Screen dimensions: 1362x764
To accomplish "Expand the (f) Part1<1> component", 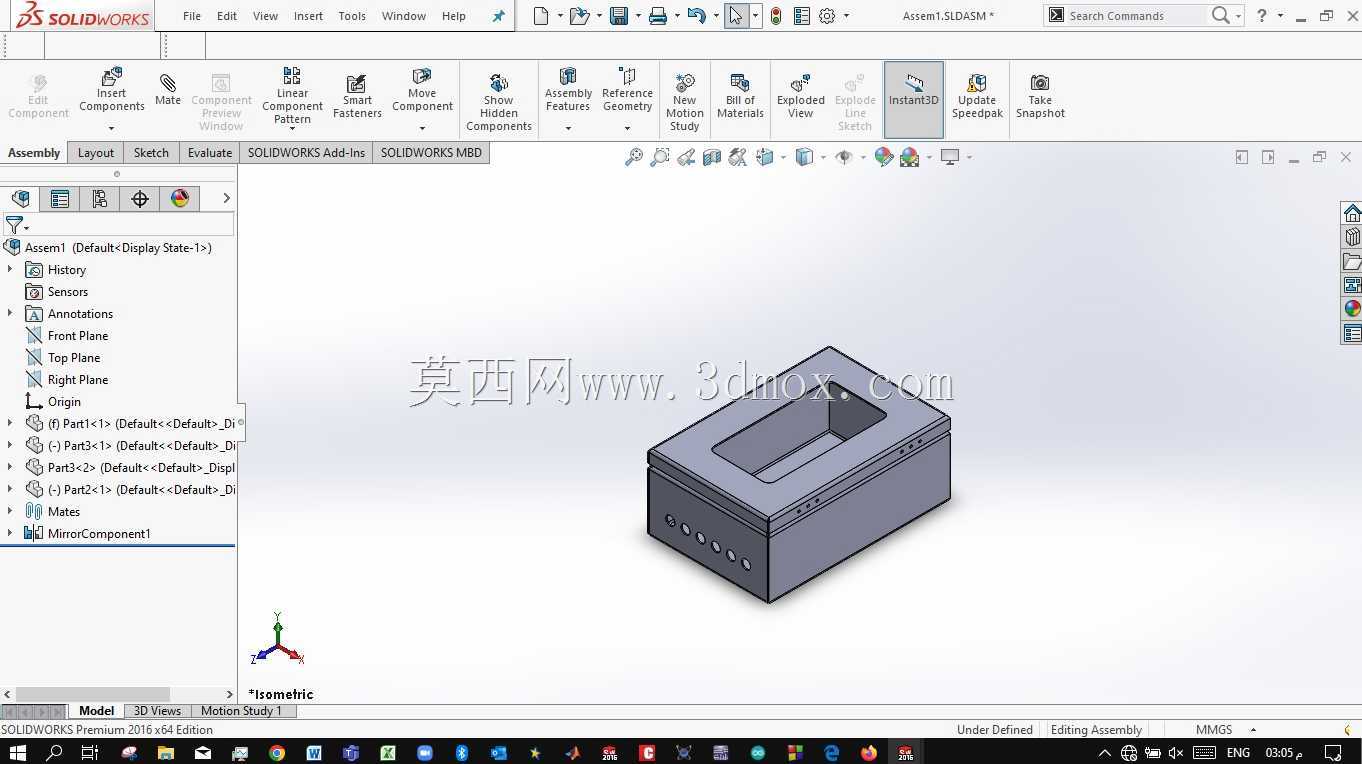I will click(10, 424).
